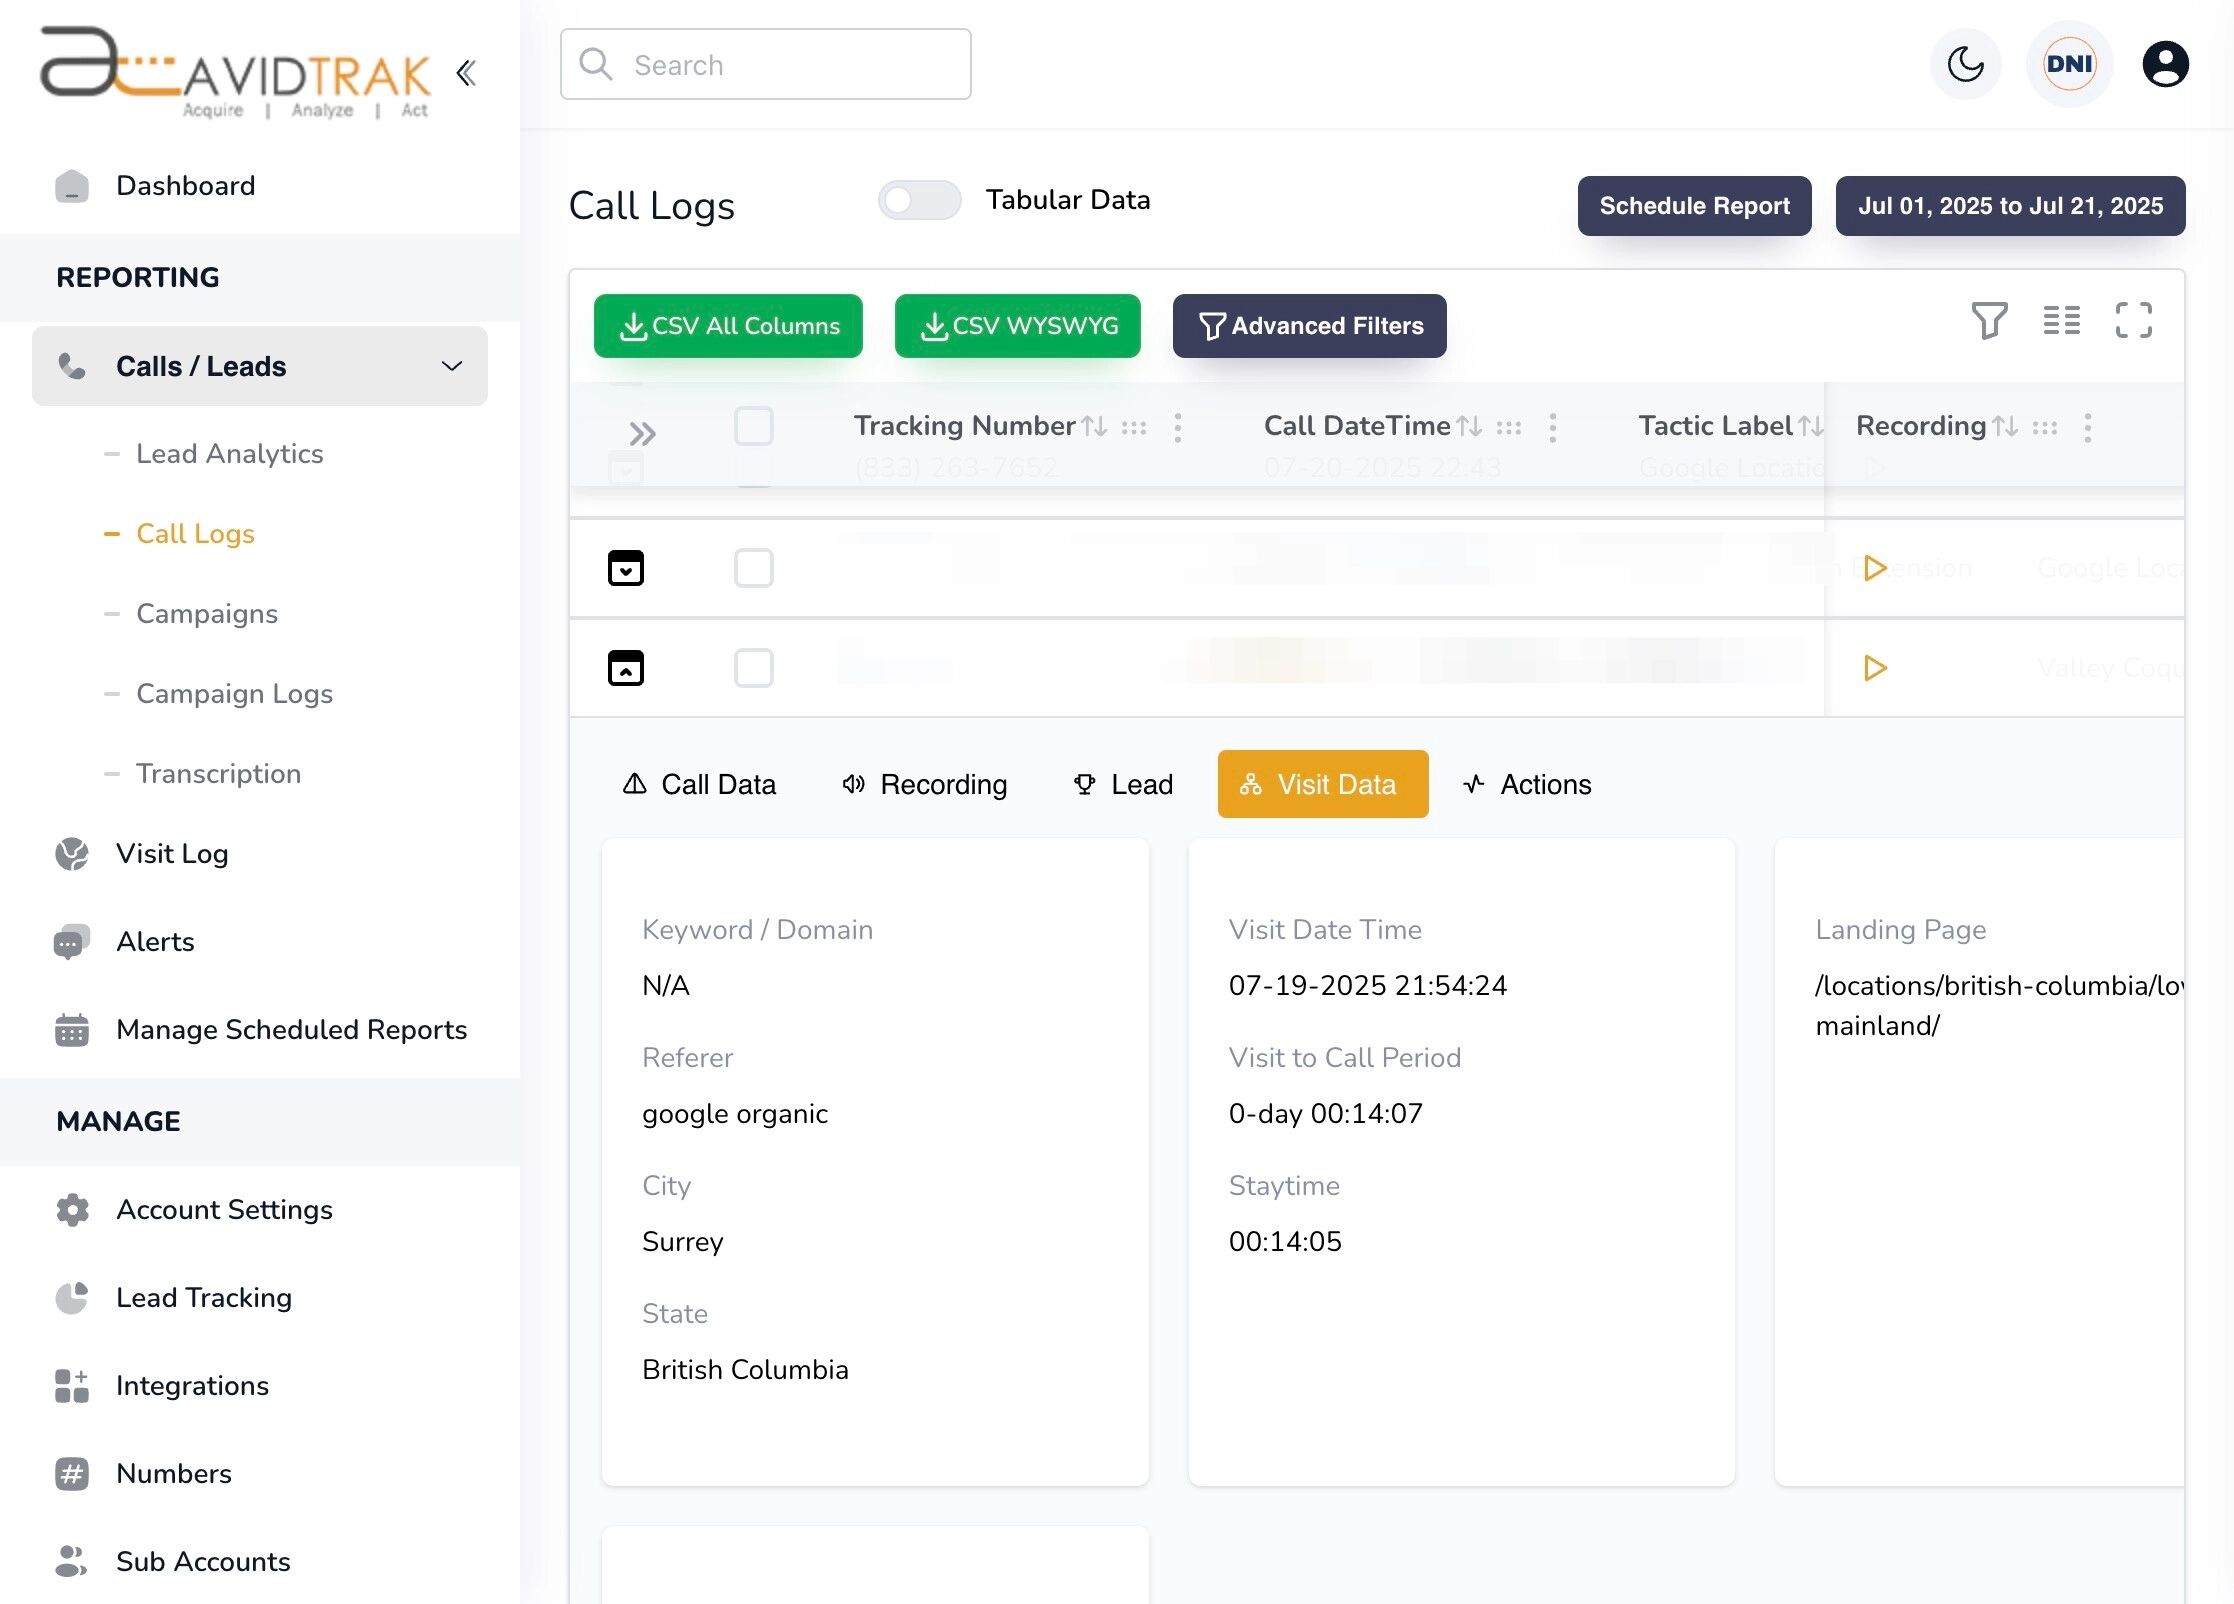Toggle dark mode with the moon icon

(x=1964, y=64)
